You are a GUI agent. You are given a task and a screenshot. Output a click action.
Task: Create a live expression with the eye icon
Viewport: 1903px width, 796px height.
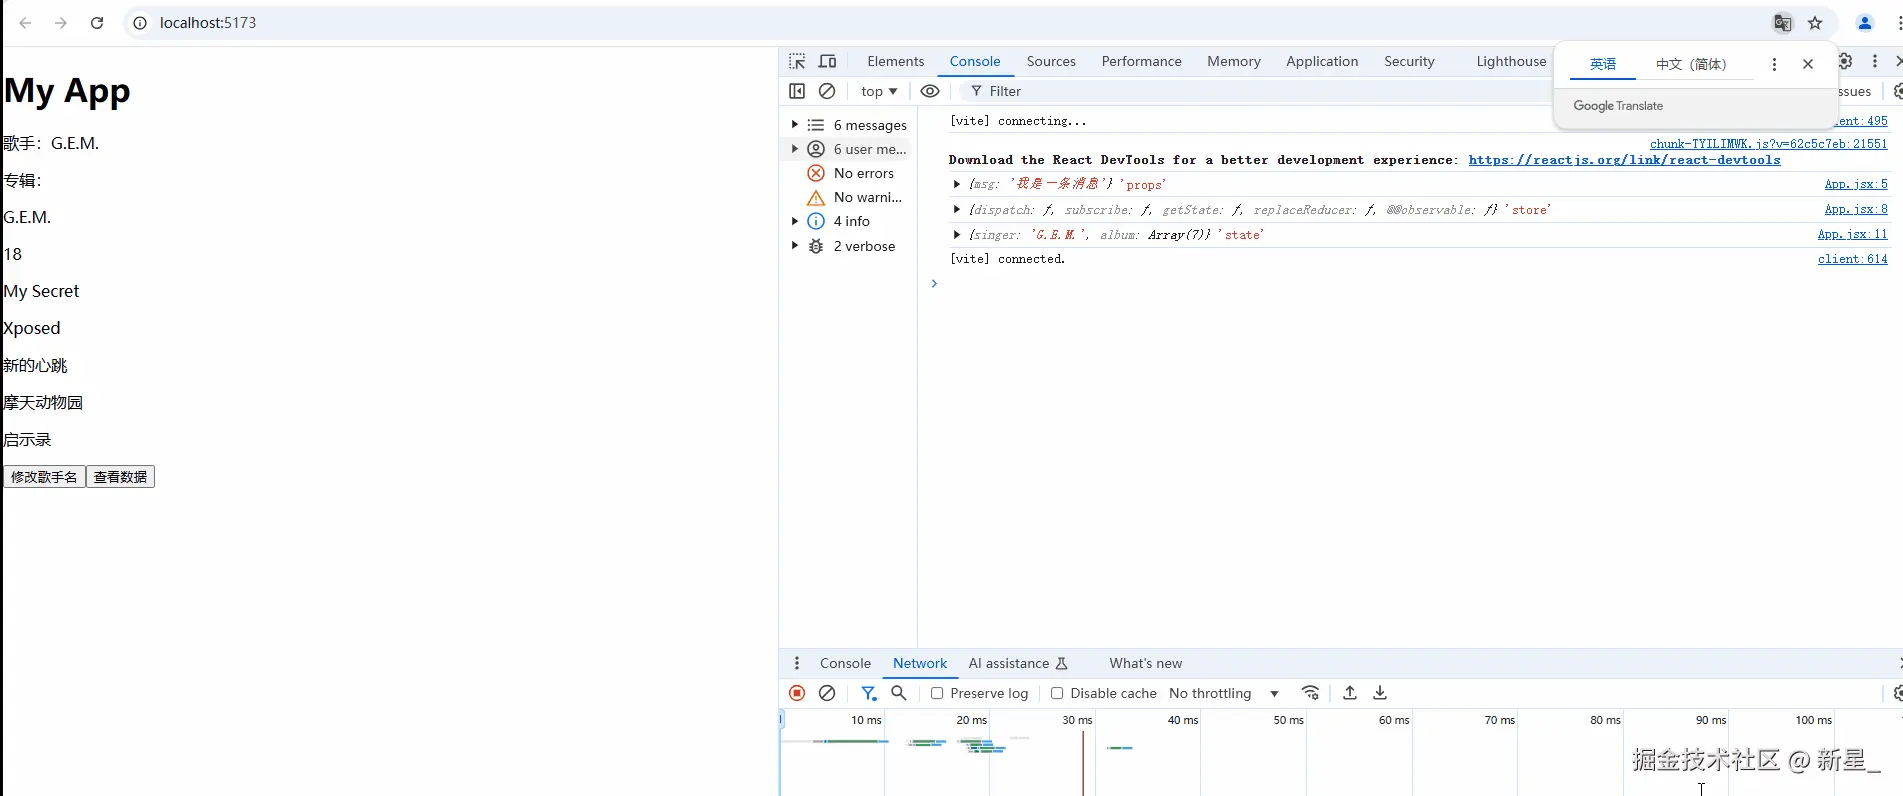[930, 91]
